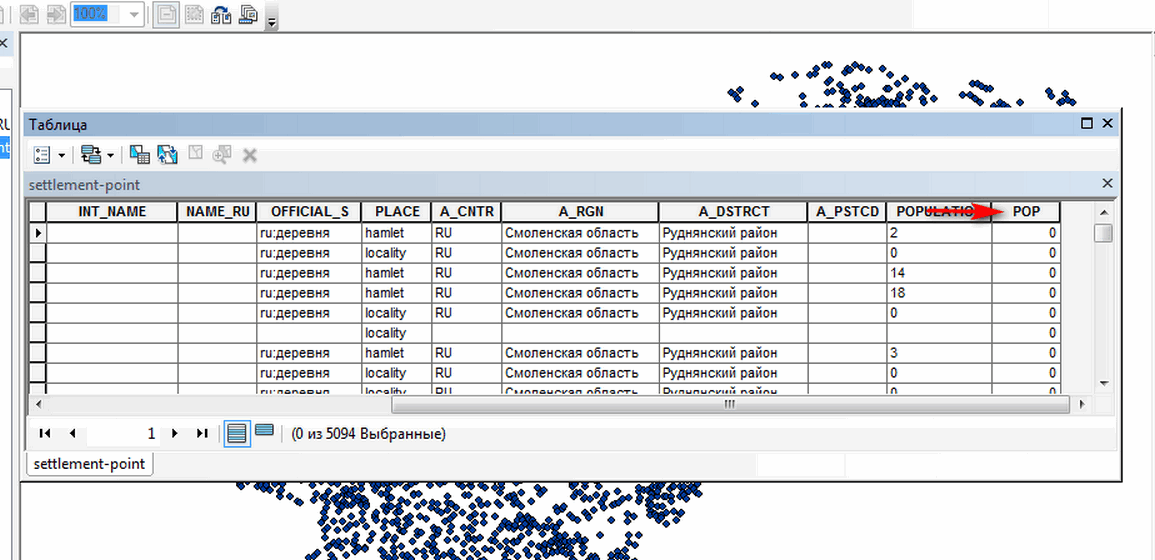The width and height of the screenshot is (1155, 560).
Task: Select the first row via its selector
Action: point(38,233)
